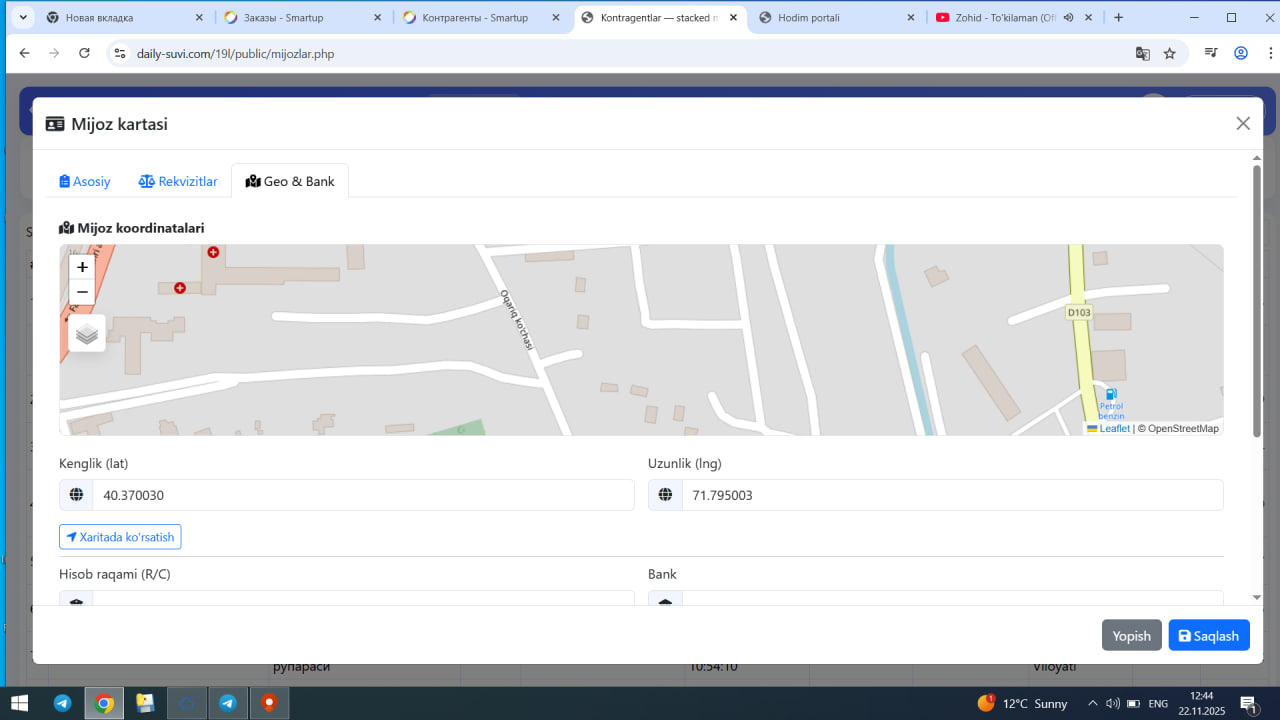Switch to the Asosiy tab
Screen dimensions: 1280x720
tap(85, 181)
